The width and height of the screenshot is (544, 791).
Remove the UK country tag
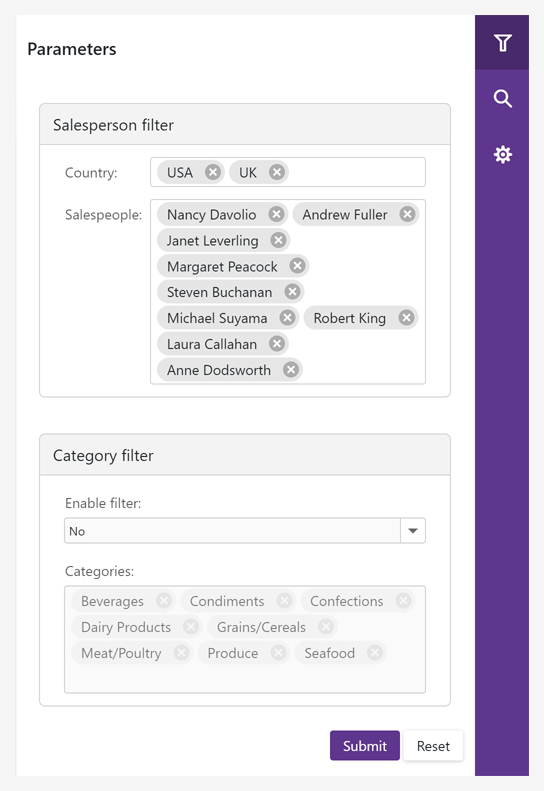click(x=277, y=173)
